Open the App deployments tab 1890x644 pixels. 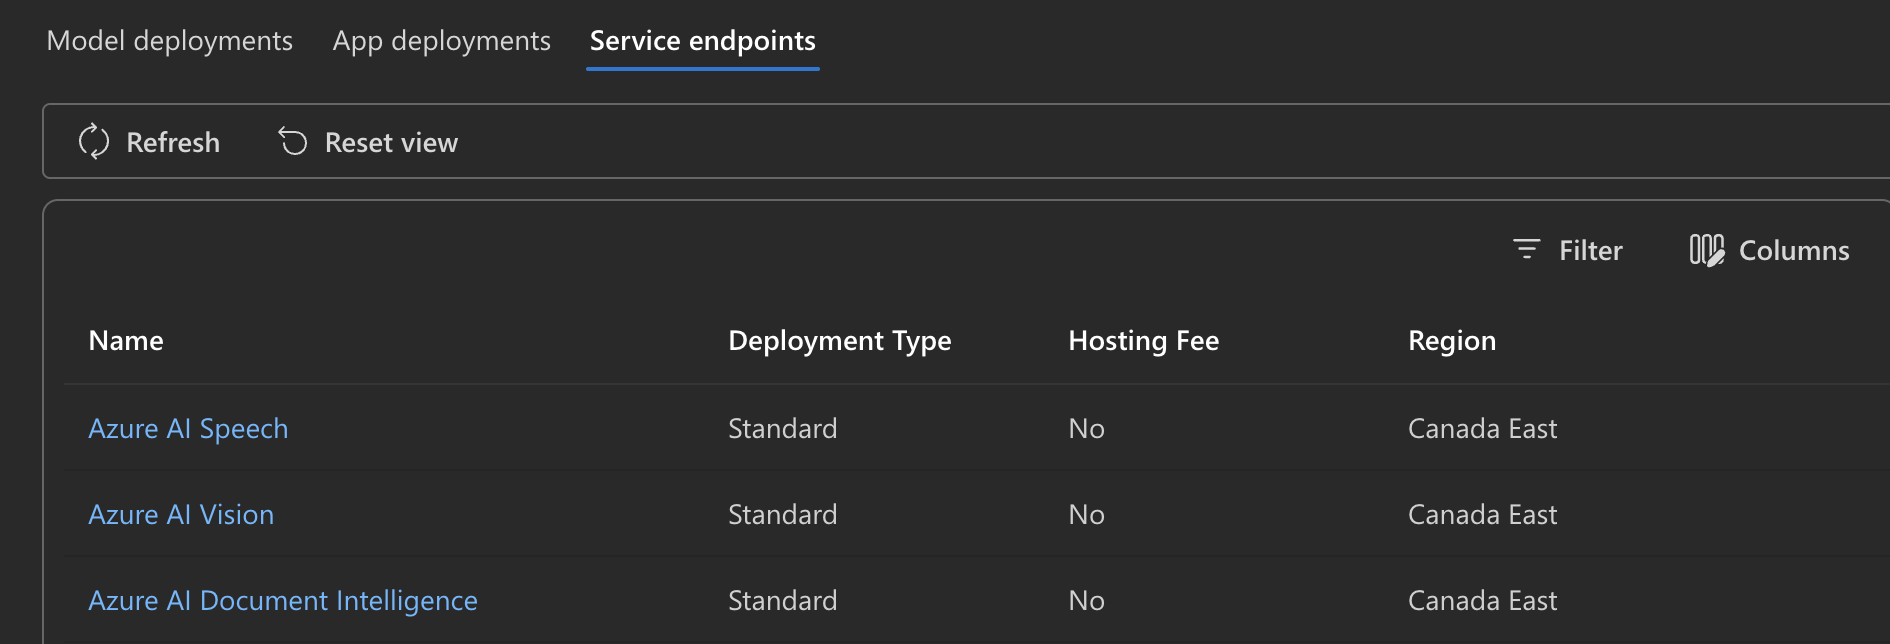(442, 41)
